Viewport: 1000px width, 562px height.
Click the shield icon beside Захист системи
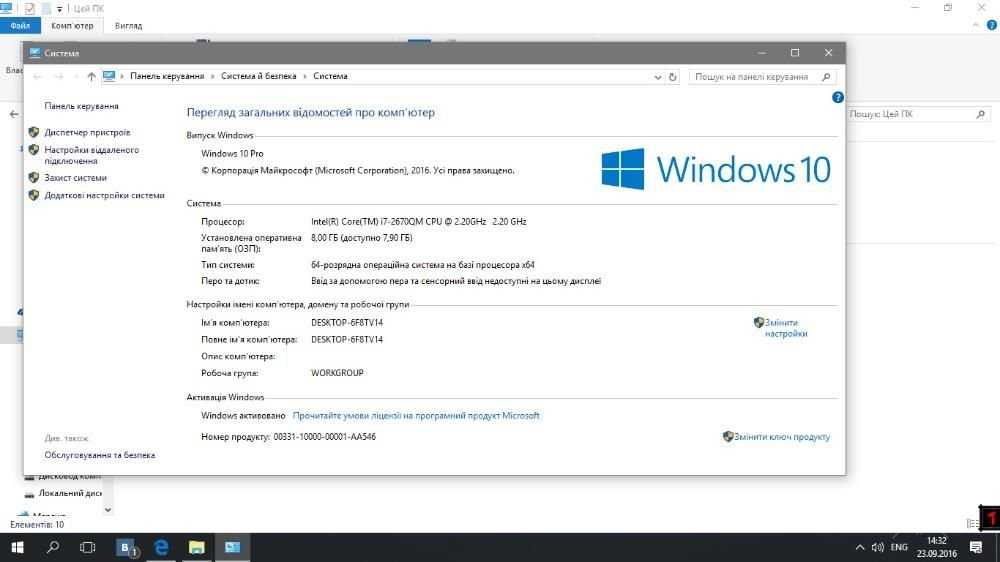pyautogui.click(x=34, y=177)
